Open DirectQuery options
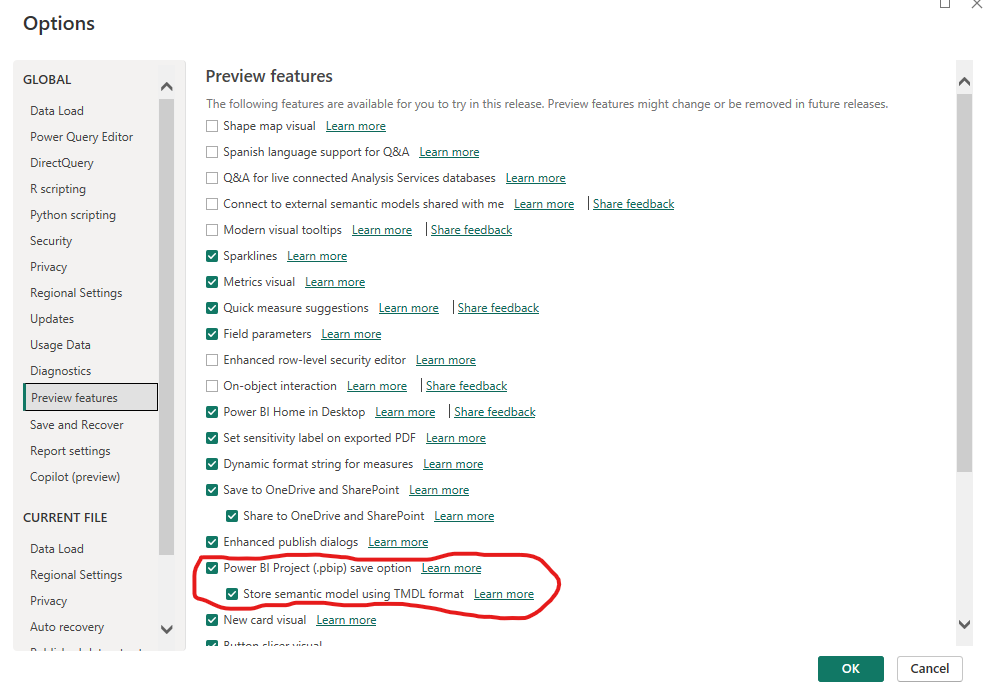 click(x=62, y=162)
